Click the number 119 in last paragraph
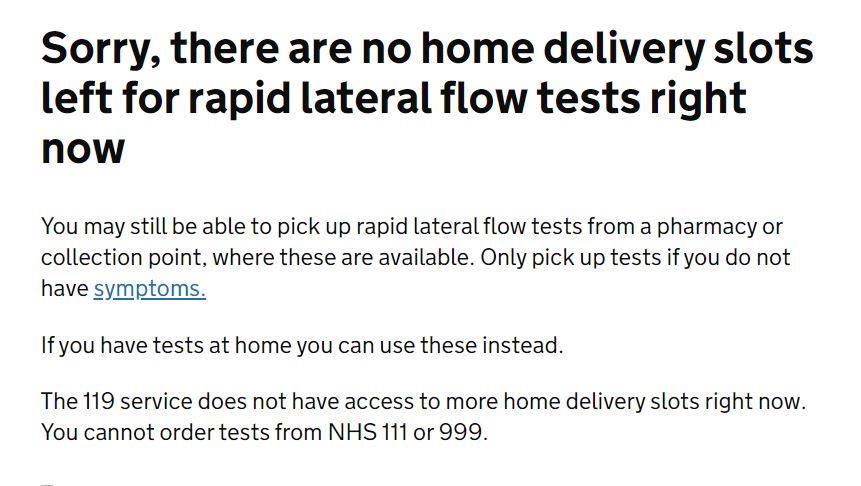Viewport: 861px width, 486px height. tap(99, 401)
